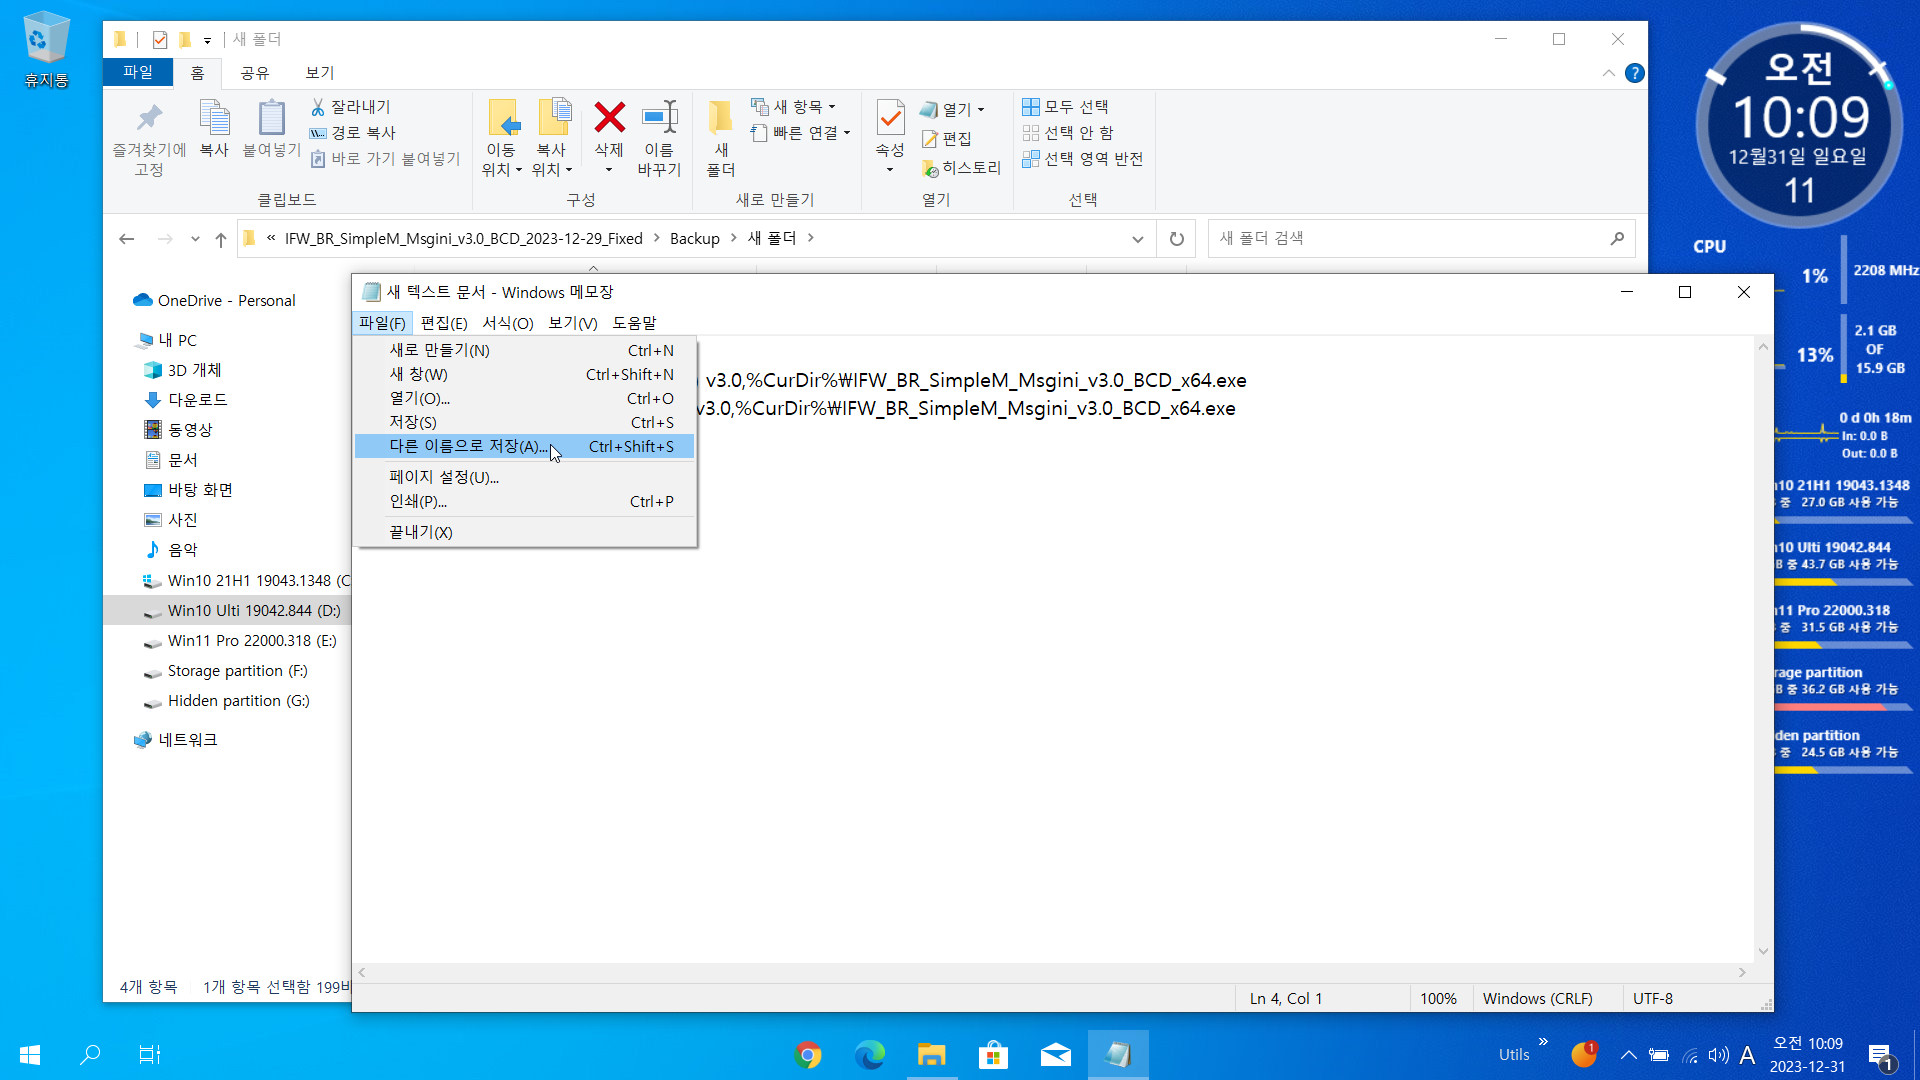Open Task View on taskbar
1920x1080 pixels.
(149, 1055)
